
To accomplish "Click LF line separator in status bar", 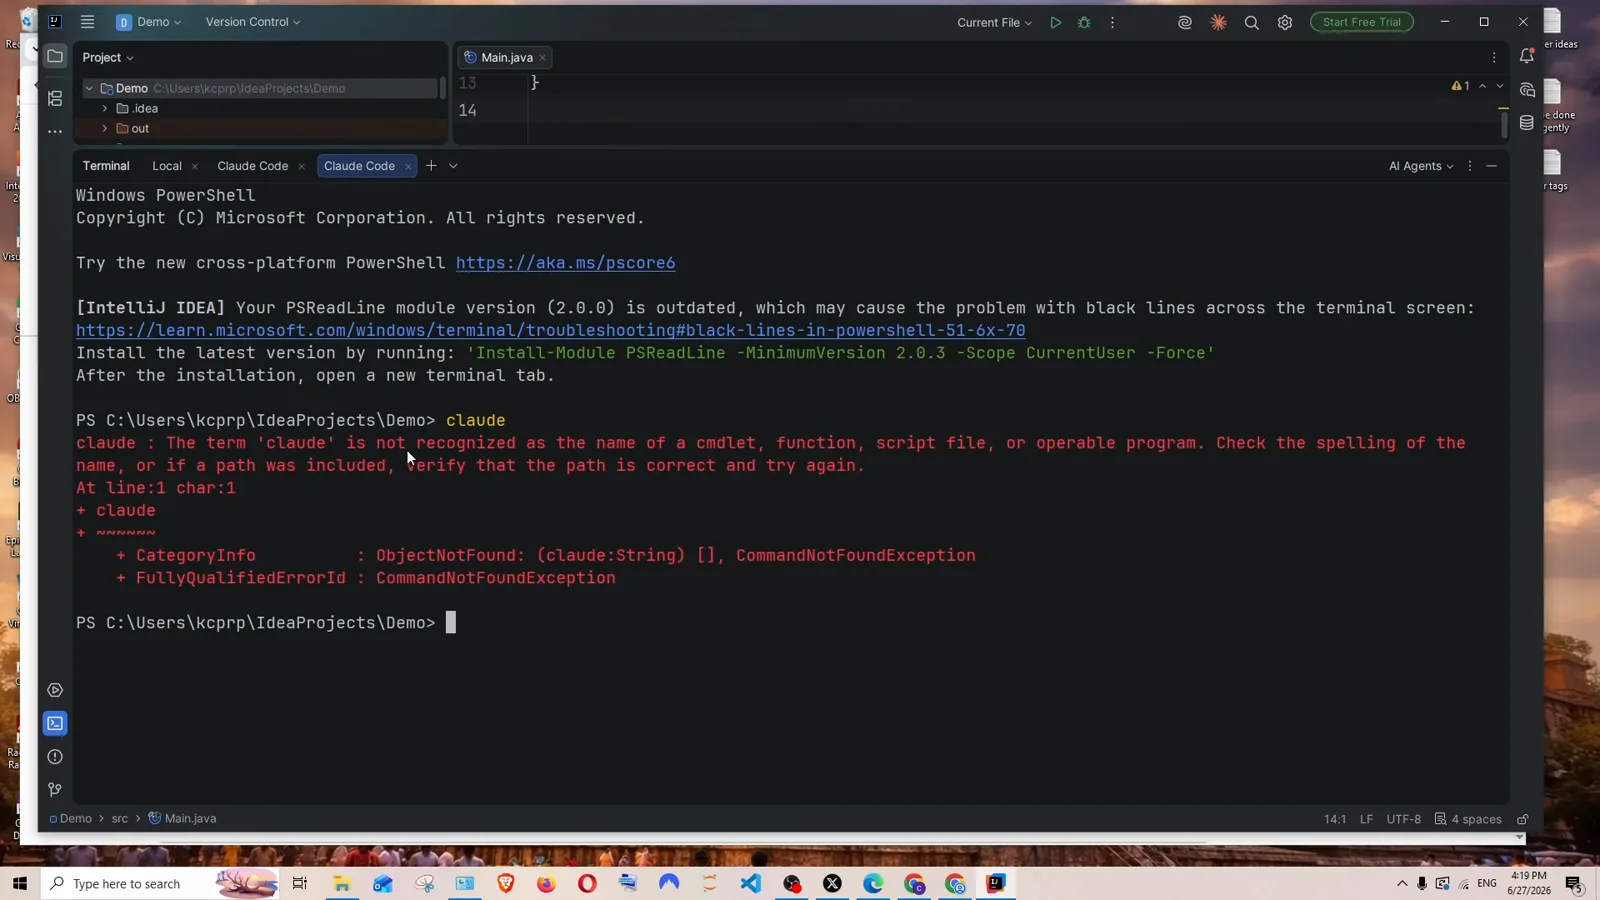I will [x=1366, y=819].
